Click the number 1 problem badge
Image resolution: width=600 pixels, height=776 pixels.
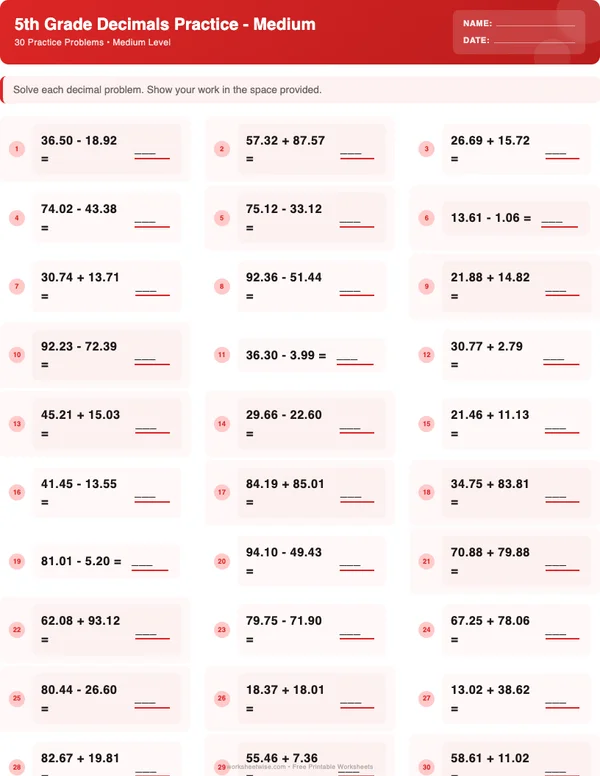point(16,149)
